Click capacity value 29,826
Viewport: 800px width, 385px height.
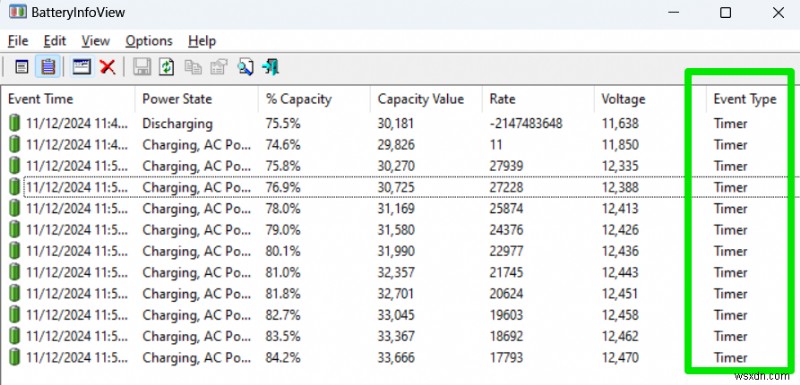coord(396,145)
